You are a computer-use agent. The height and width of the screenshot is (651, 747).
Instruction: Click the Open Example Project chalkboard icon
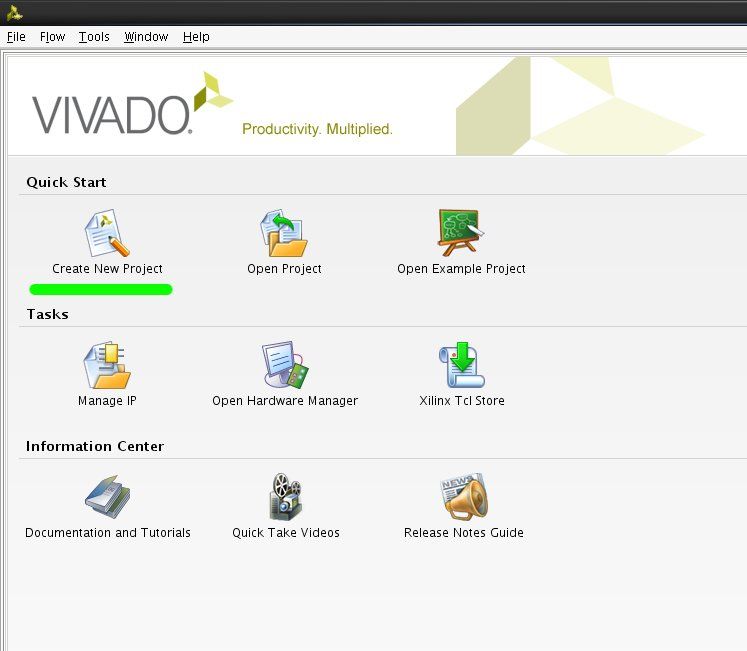461,233
